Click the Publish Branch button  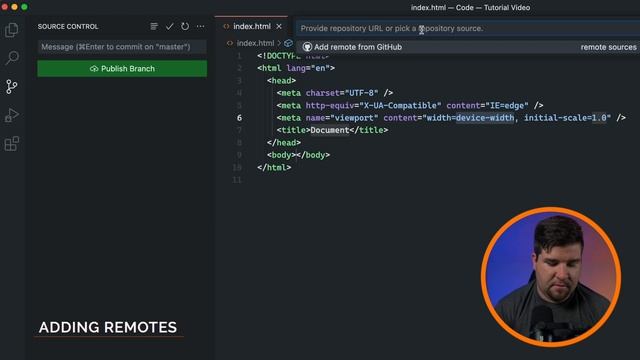point(122,69)
